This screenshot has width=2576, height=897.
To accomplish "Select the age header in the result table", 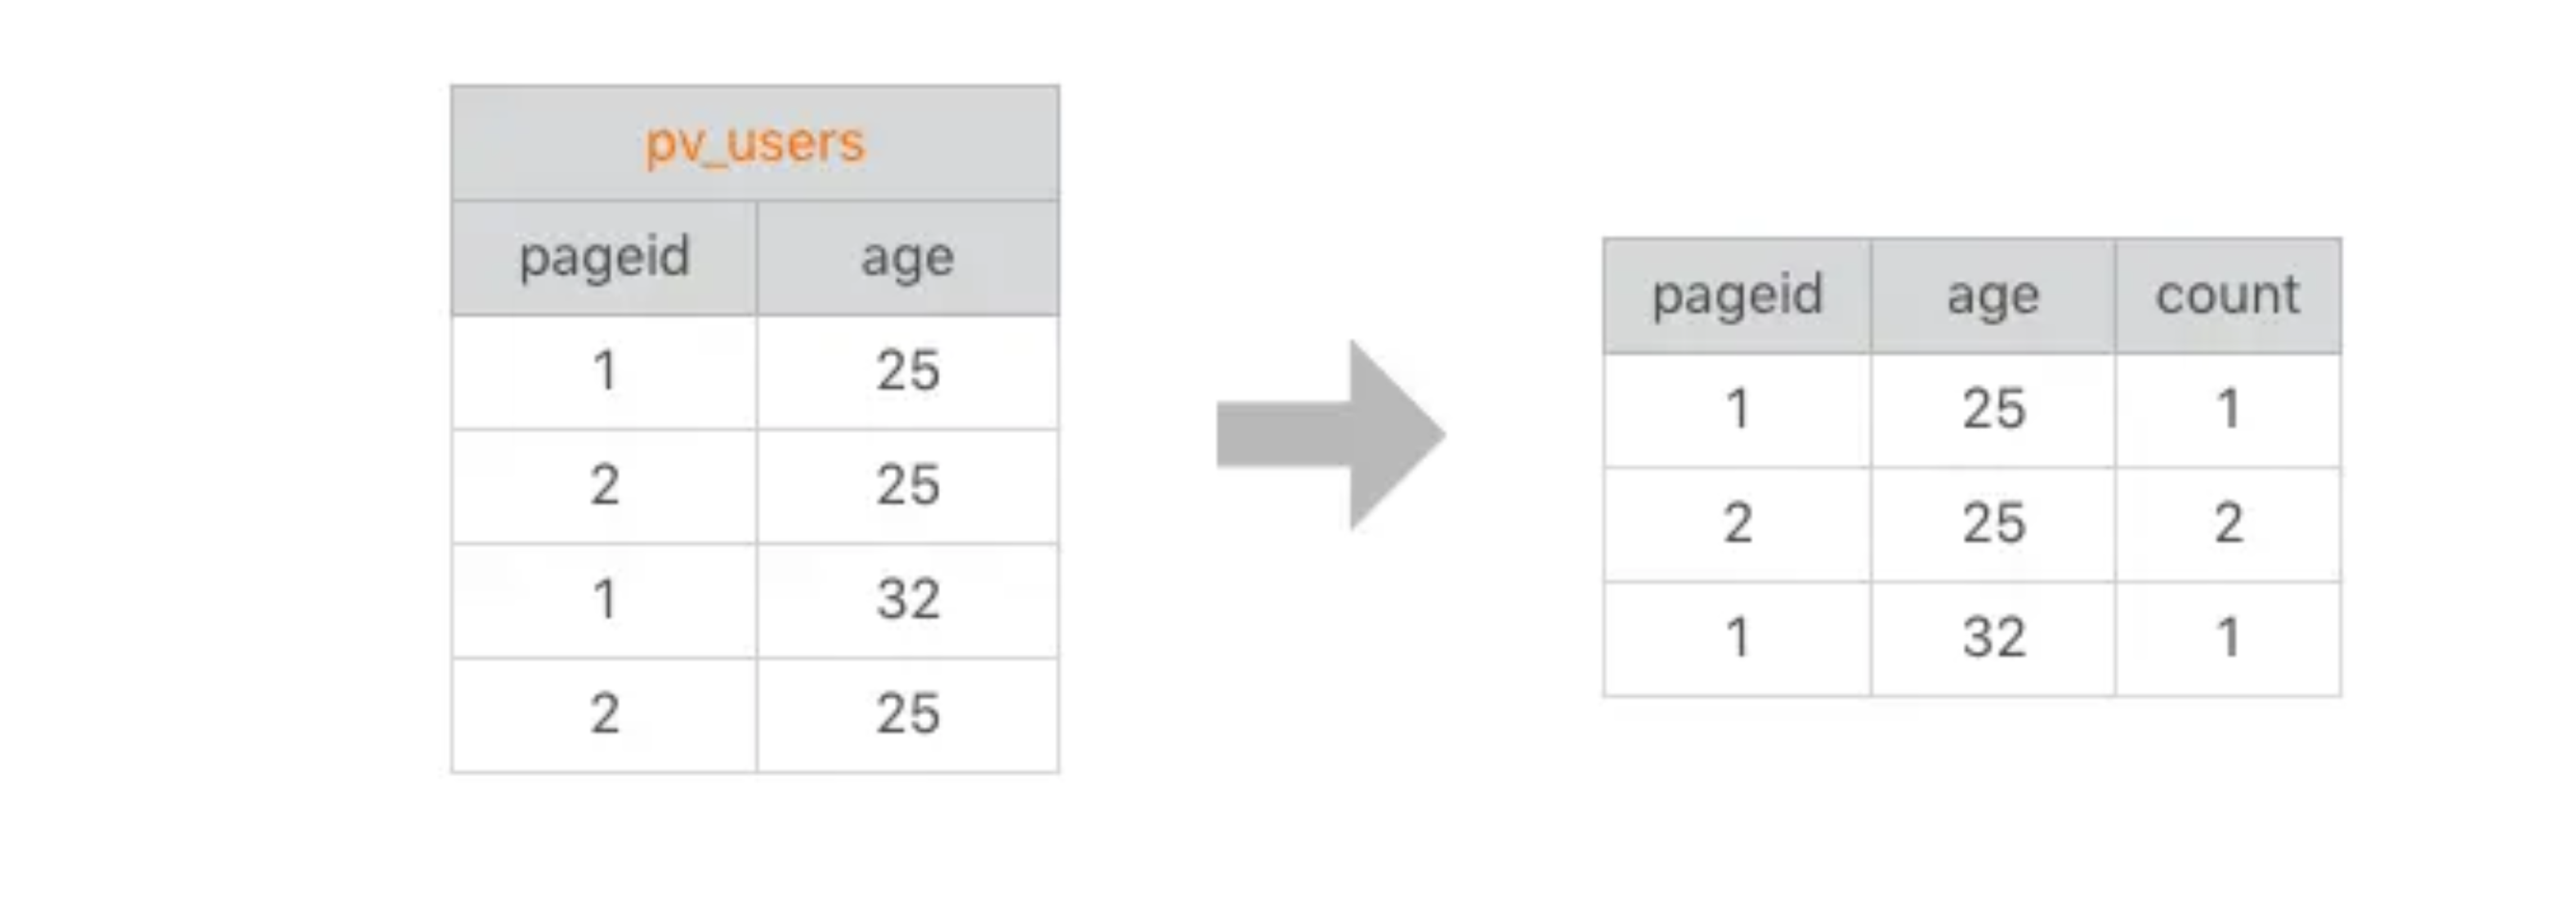I will click(x=1992, y=295).
